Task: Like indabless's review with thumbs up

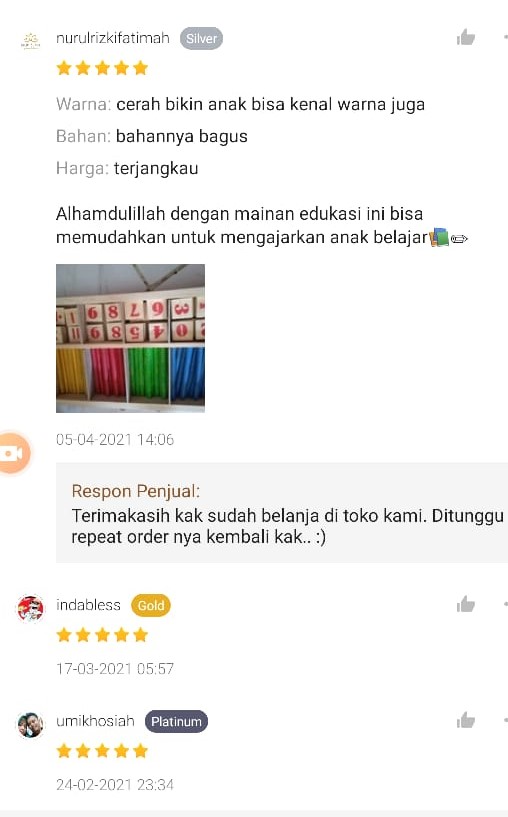Action: pos(466,604)
